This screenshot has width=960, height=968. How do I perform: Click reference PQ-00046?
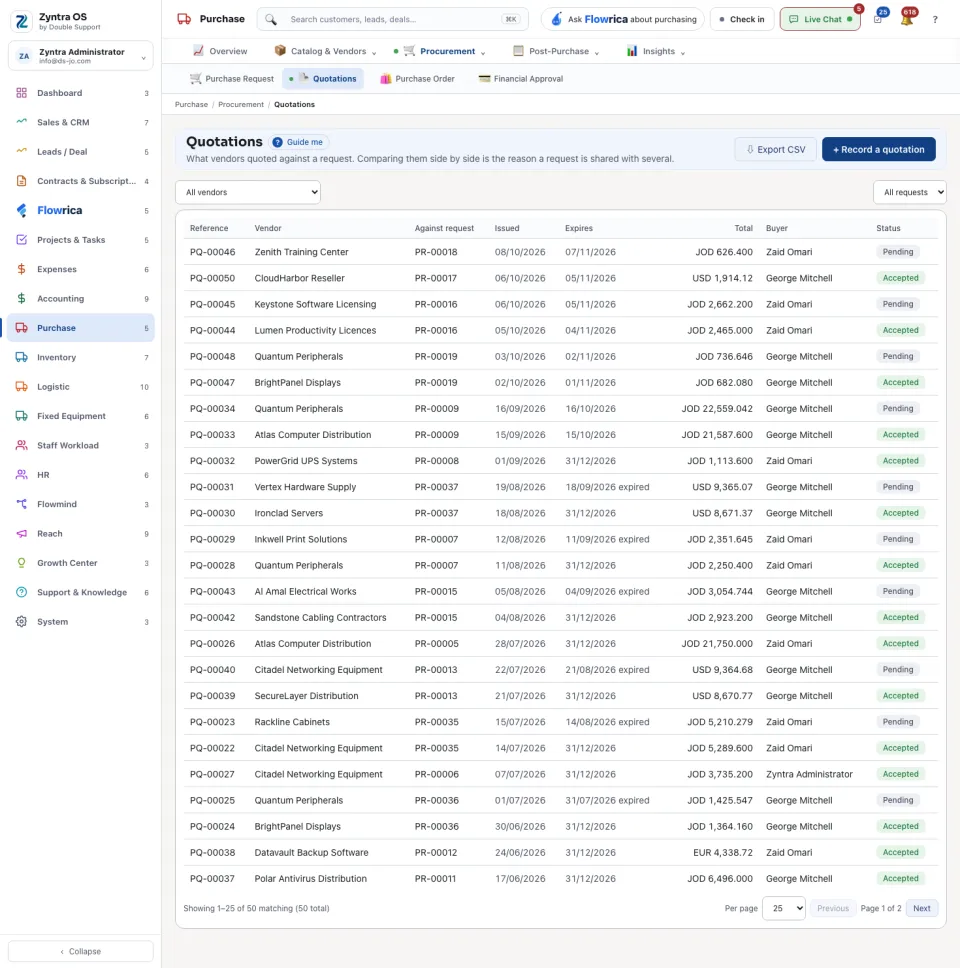tap(212, 252)
